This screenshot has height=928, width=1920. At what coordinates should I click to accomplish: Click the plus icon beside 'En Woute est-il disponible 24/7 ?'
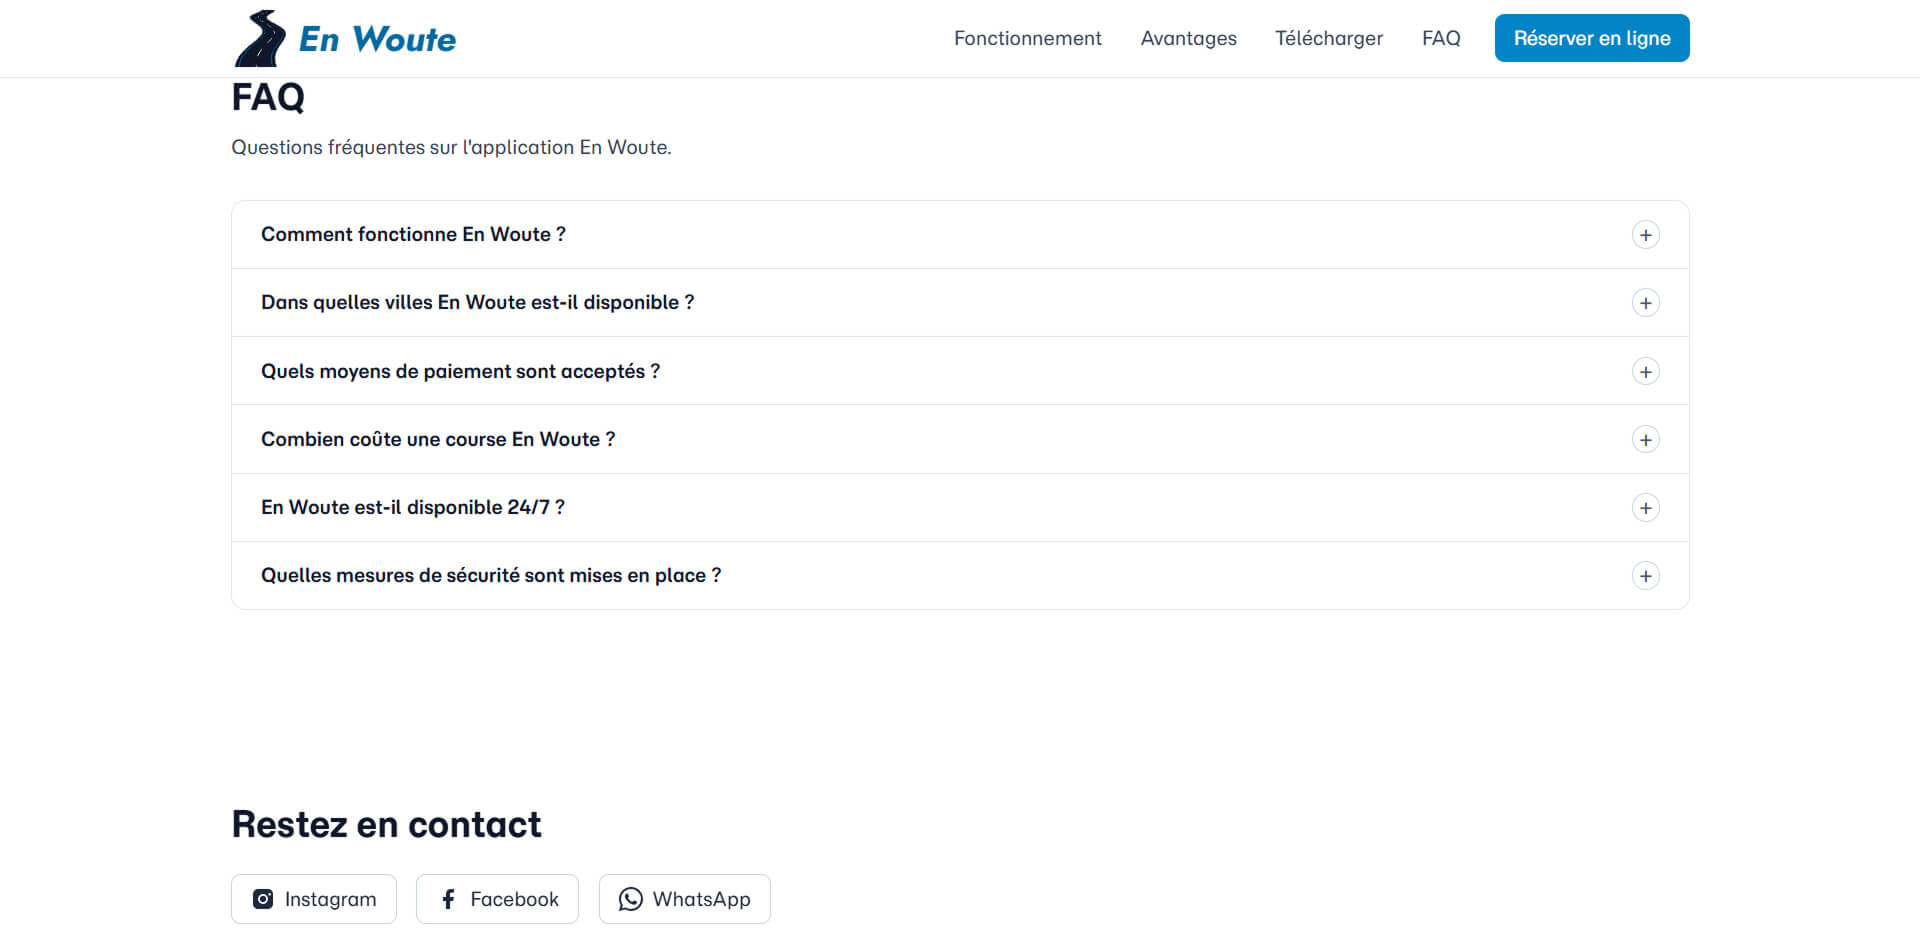1646,507
